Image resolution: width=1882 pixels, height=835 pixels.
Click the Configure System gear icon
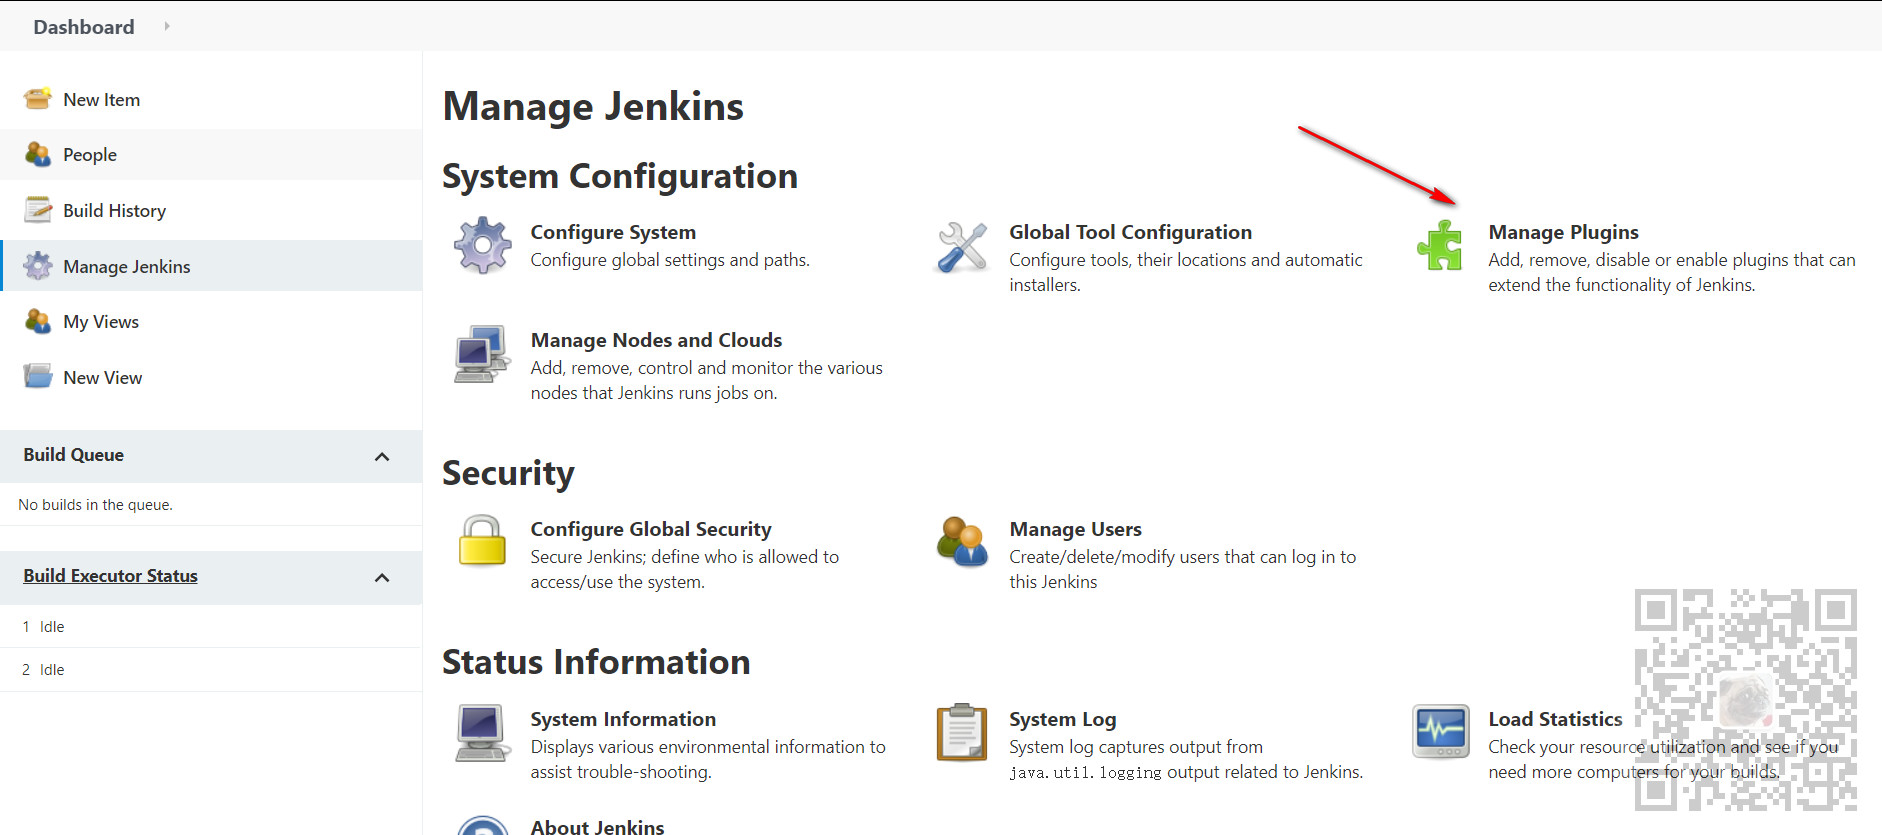pos(483,245)
